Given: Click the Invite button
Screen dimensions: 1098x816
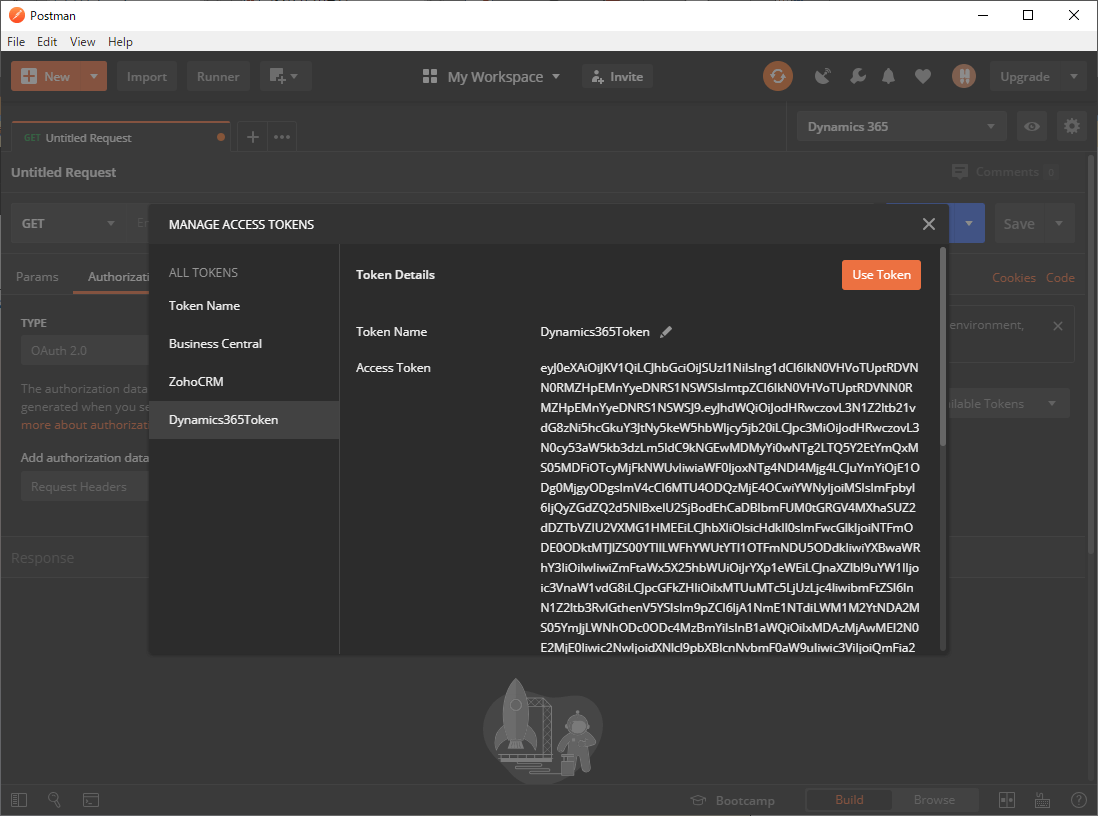Looking at the screenshot, I should (617, 76).
